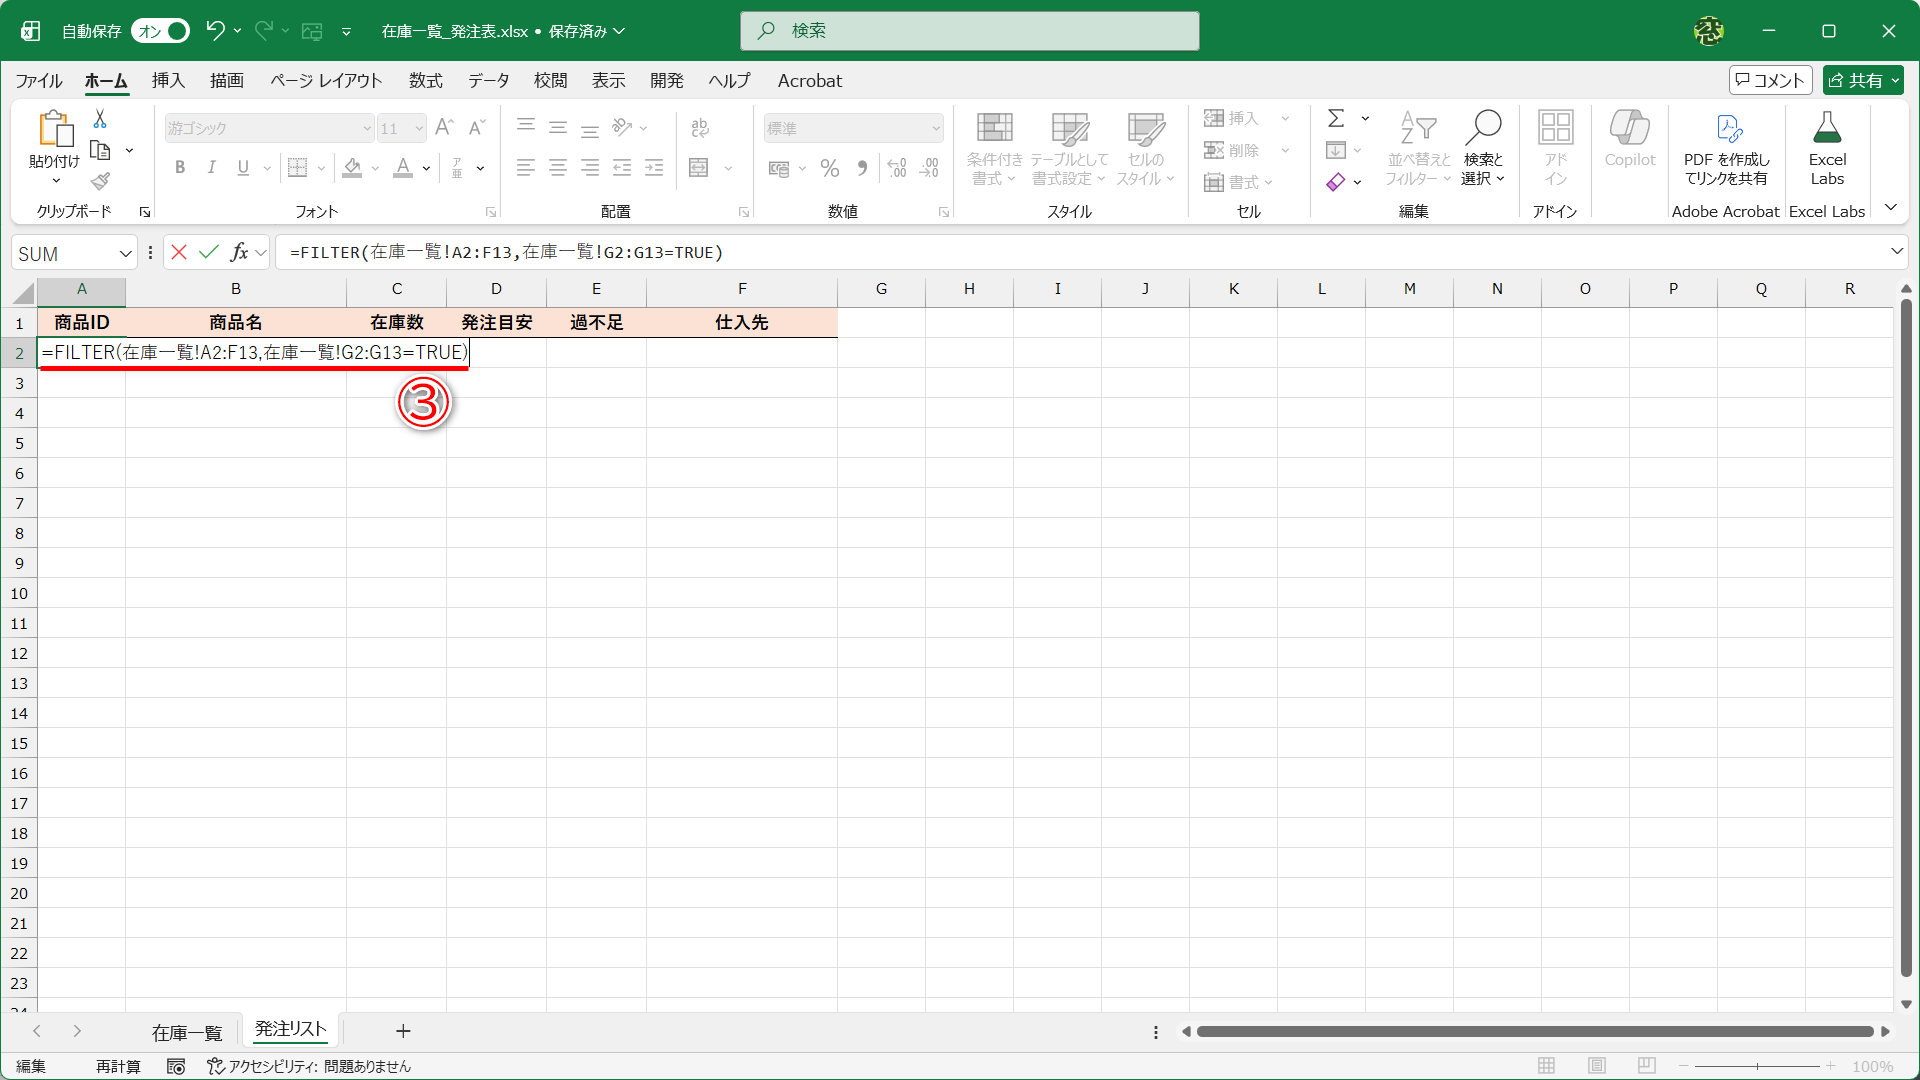Open the font size dropdown
This screenshot has width=1920, height=1080.
tap(418, 128)
